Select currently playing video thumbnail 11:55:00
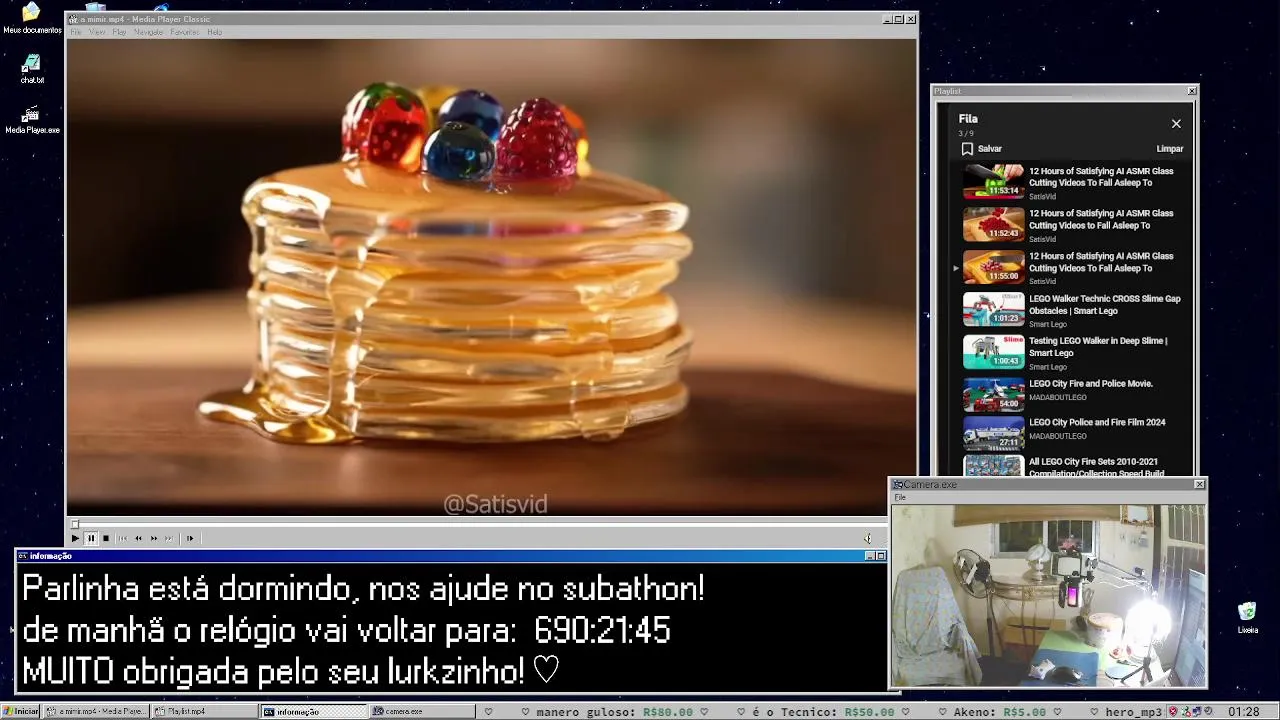Screen dimensions: 1280x720 [x=993, y=268]
